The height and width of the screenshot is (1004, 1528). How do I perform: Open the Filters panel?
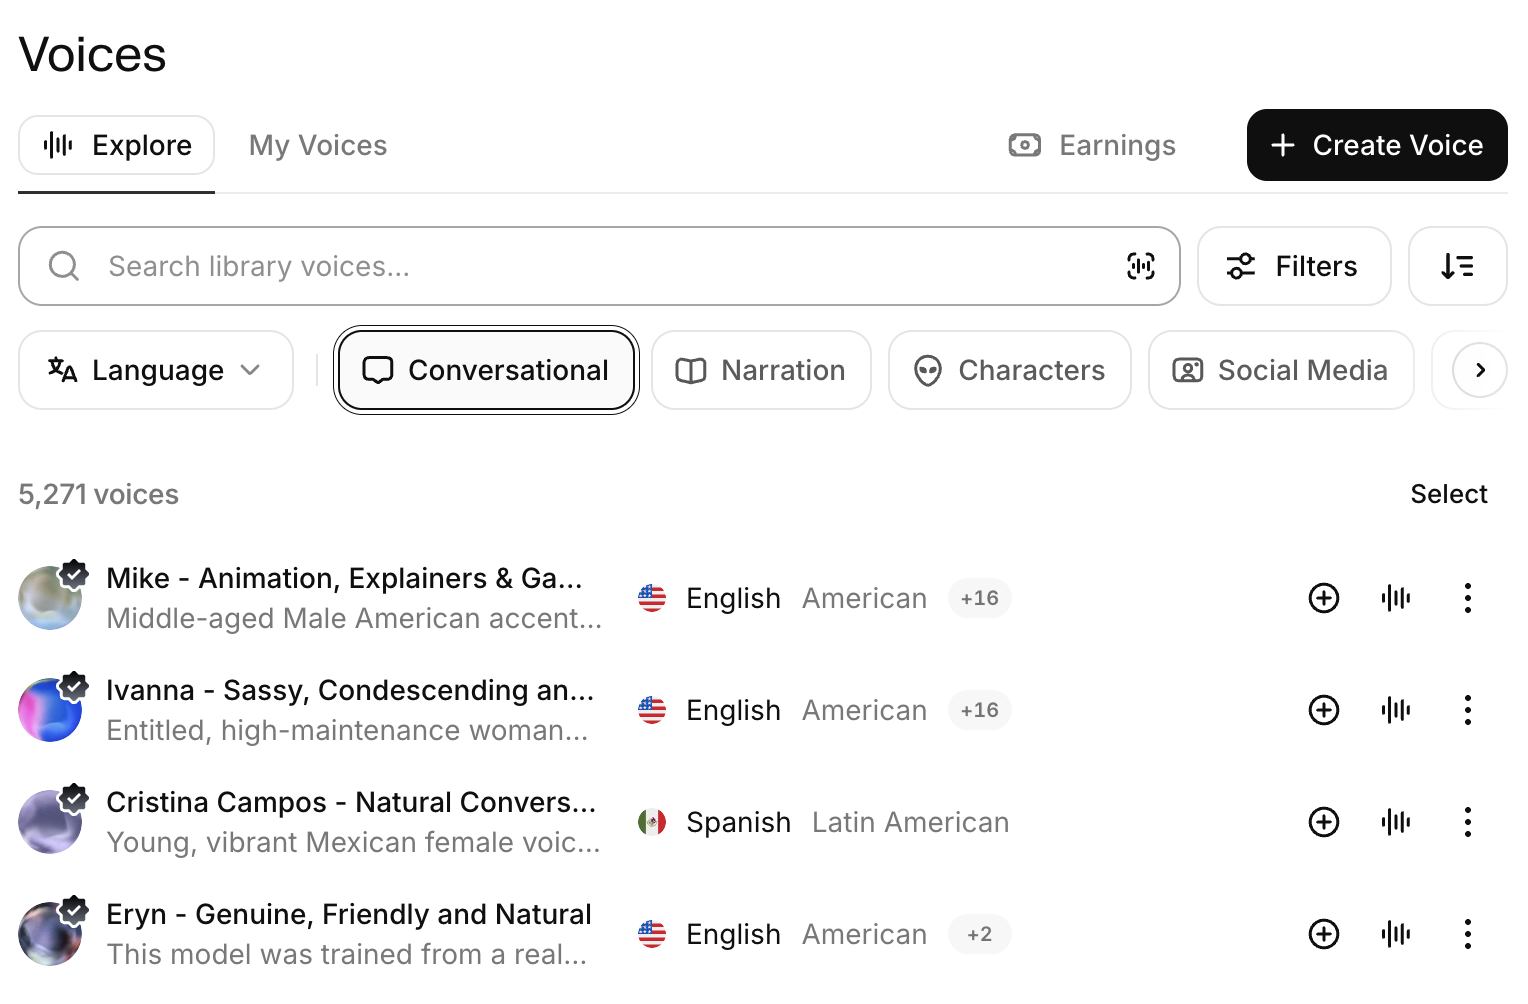point(1294,266)
